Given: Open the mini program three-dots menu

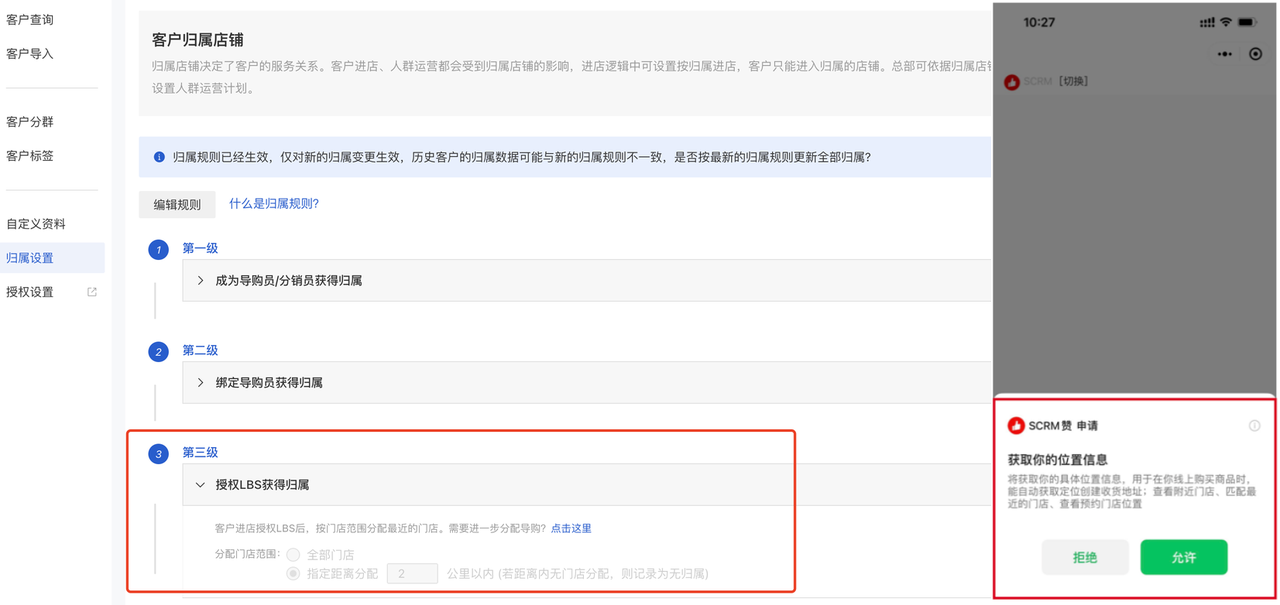Looking at the screenshot, I should (1225, 54).
